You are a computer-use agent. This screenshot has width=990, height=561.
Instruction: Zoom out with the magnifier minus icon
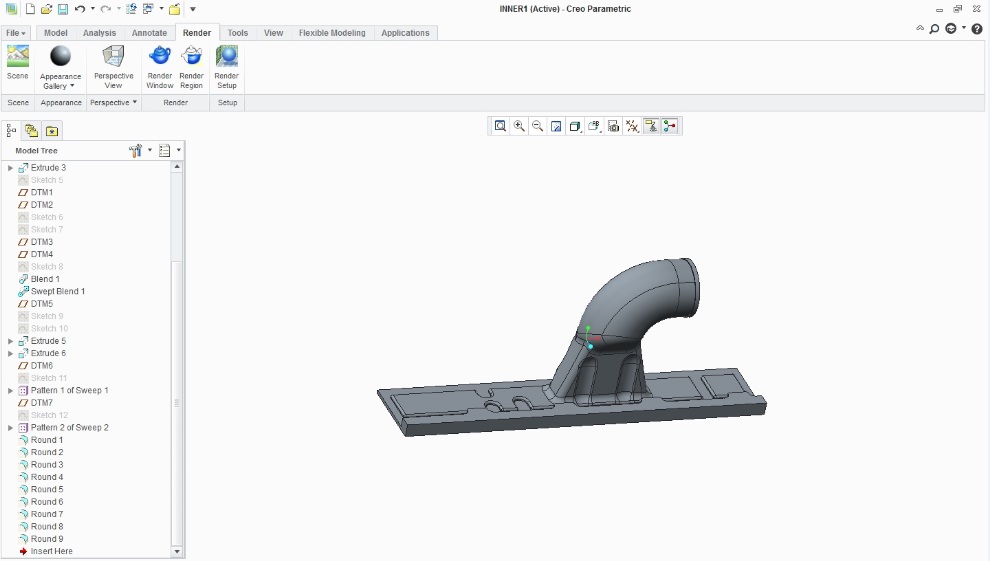pyautogui.click(x=537, y=126)
